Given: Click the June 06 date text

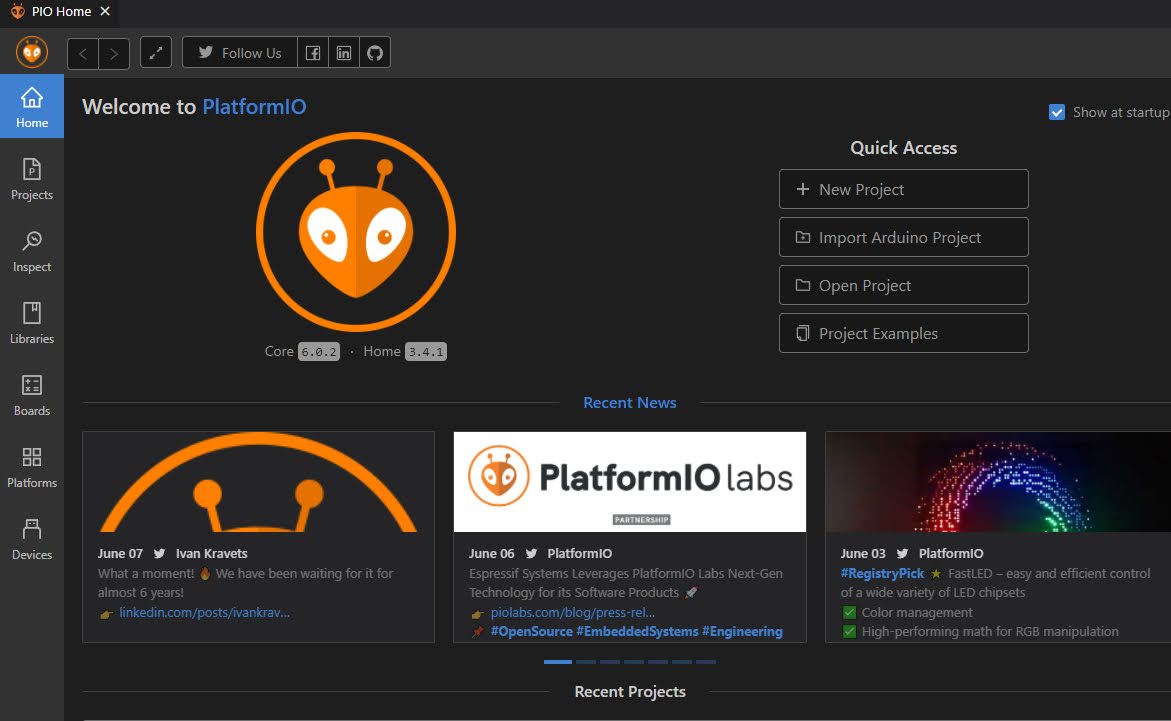Looking at the screenshot, I should pyautogui.click(x=491, y=554).
